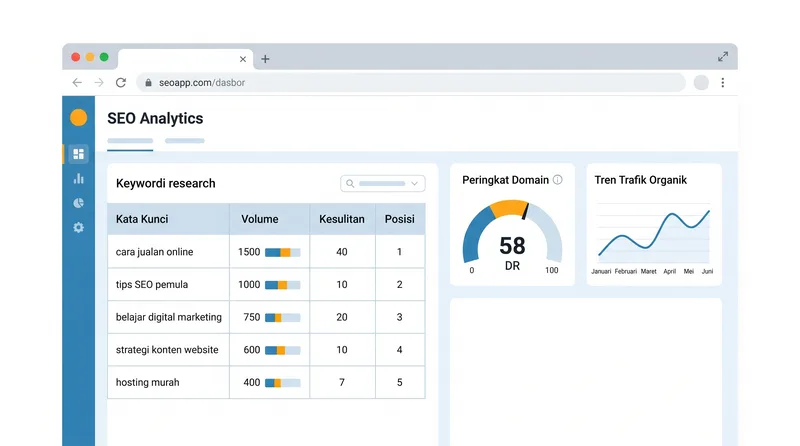Select the 'belajar digital marketing' keyword cell
Screen dimensions: 800x446
(168, 317)
